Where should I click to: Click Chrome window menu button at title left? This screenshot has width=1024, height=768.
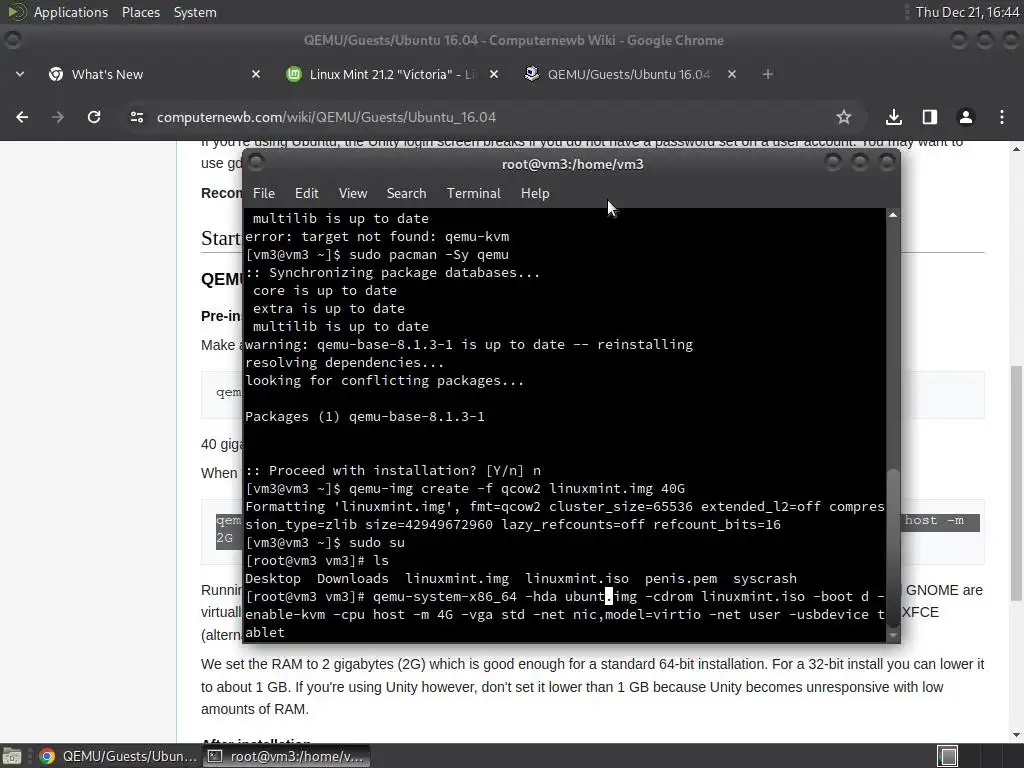coord(12,40)
